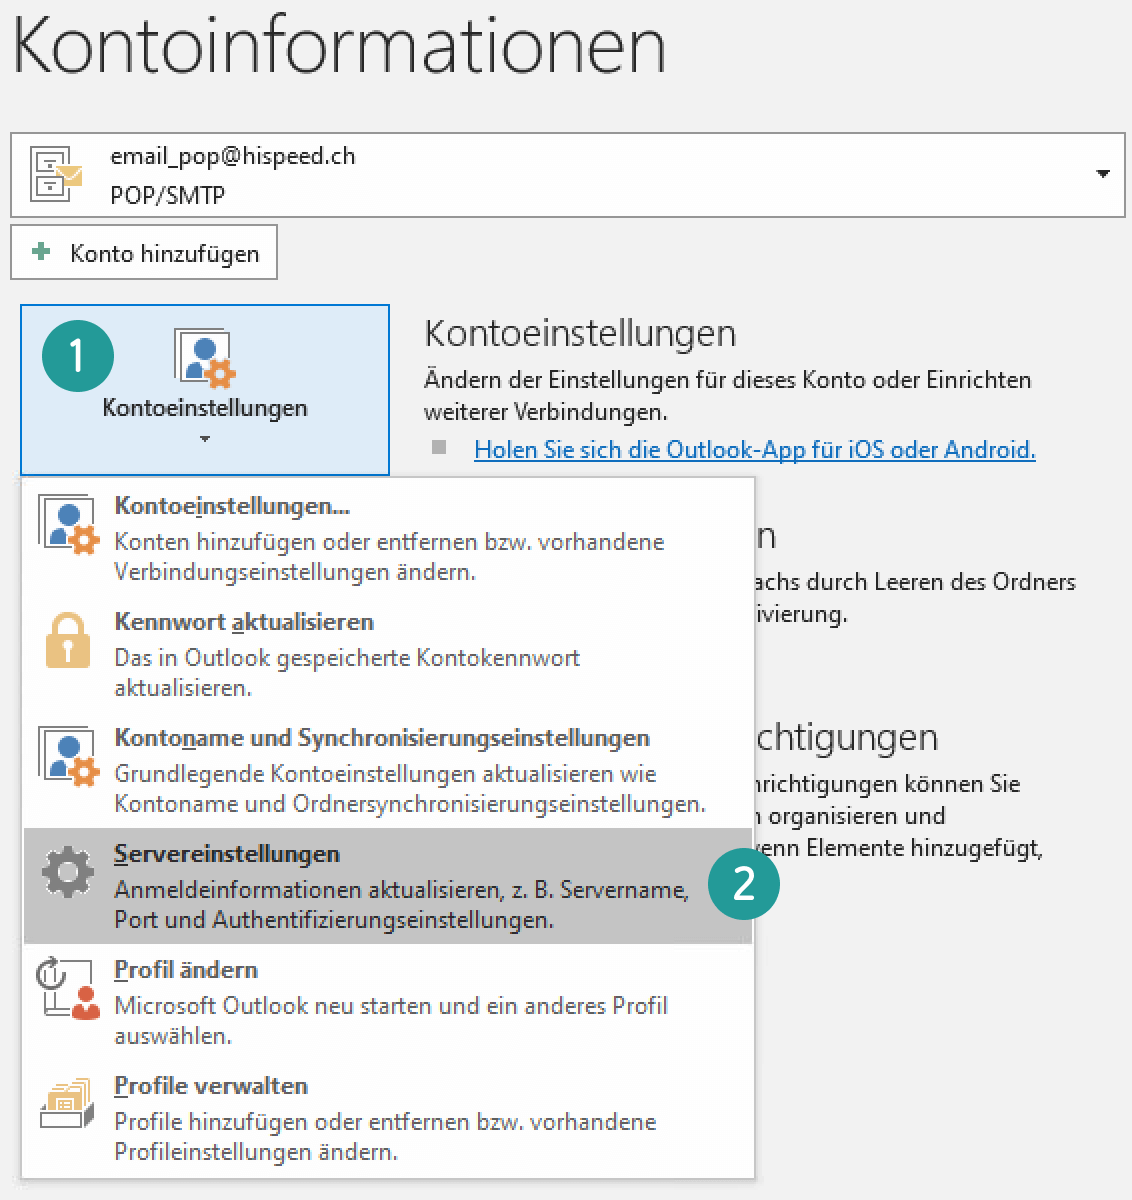Open the account selector dropdown arrow
The height and width of the screenshot is (1200, 1132).
[1102, 174]
